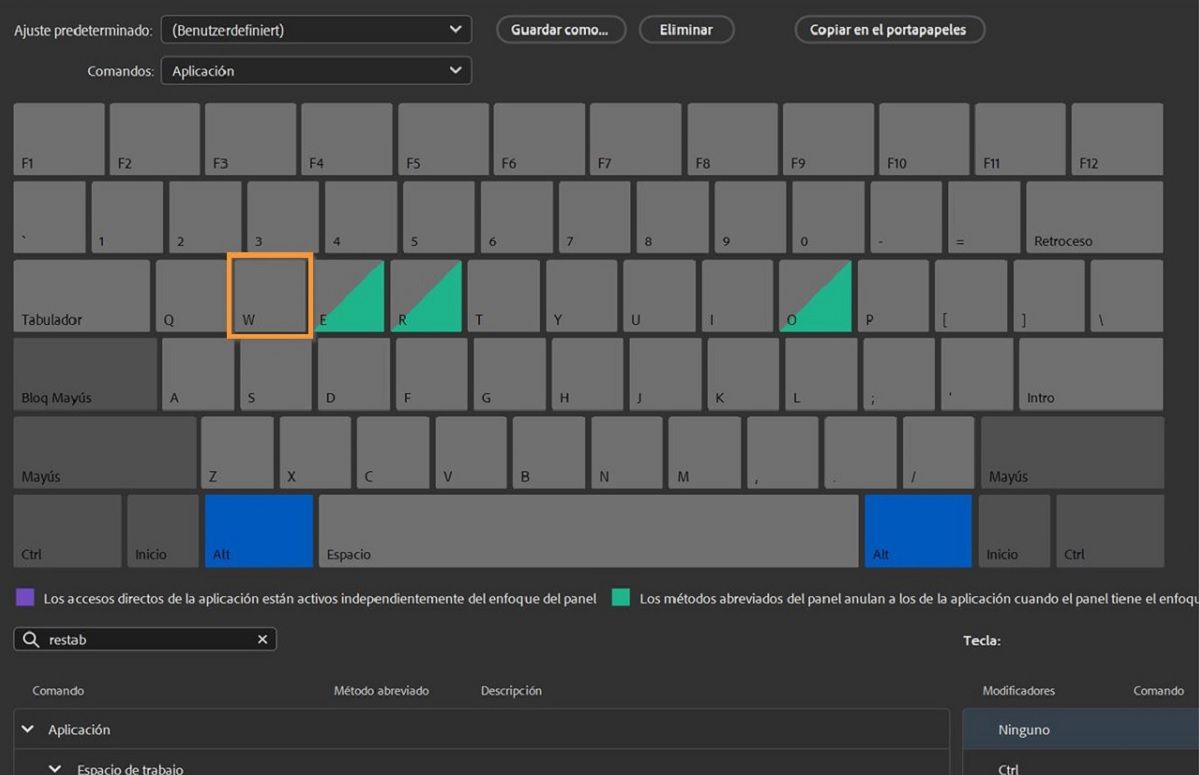Open the Comandos Aplicación dropdown

[x=316, y=71]
